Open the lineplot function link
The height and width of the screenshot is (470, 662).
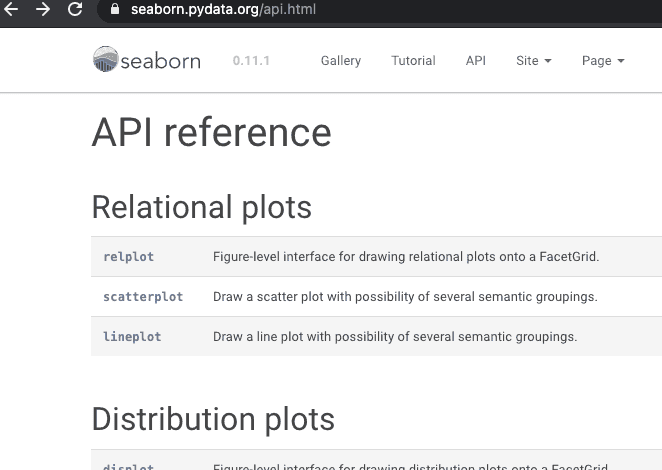coord(132,337)
